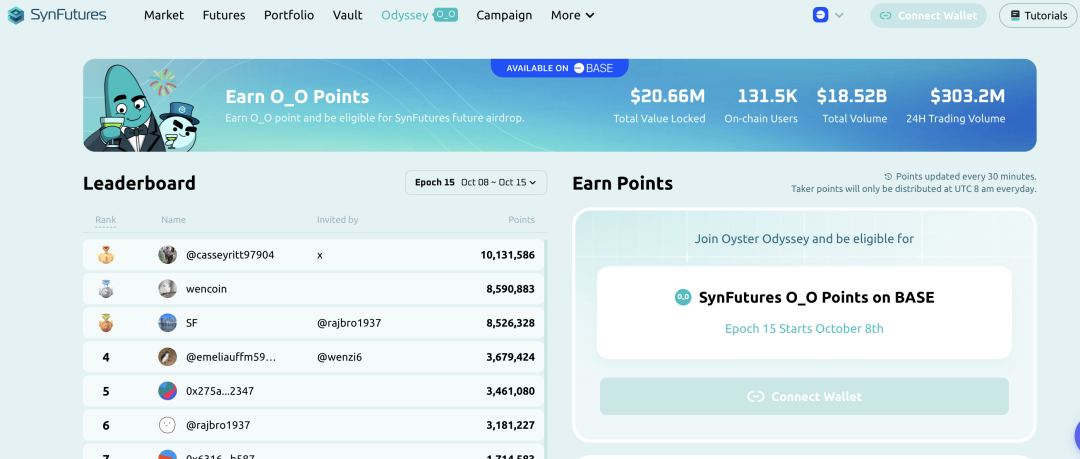
Task: Click the points value 3,181,227
Action: pyautogui.click(x=510, y=425)
